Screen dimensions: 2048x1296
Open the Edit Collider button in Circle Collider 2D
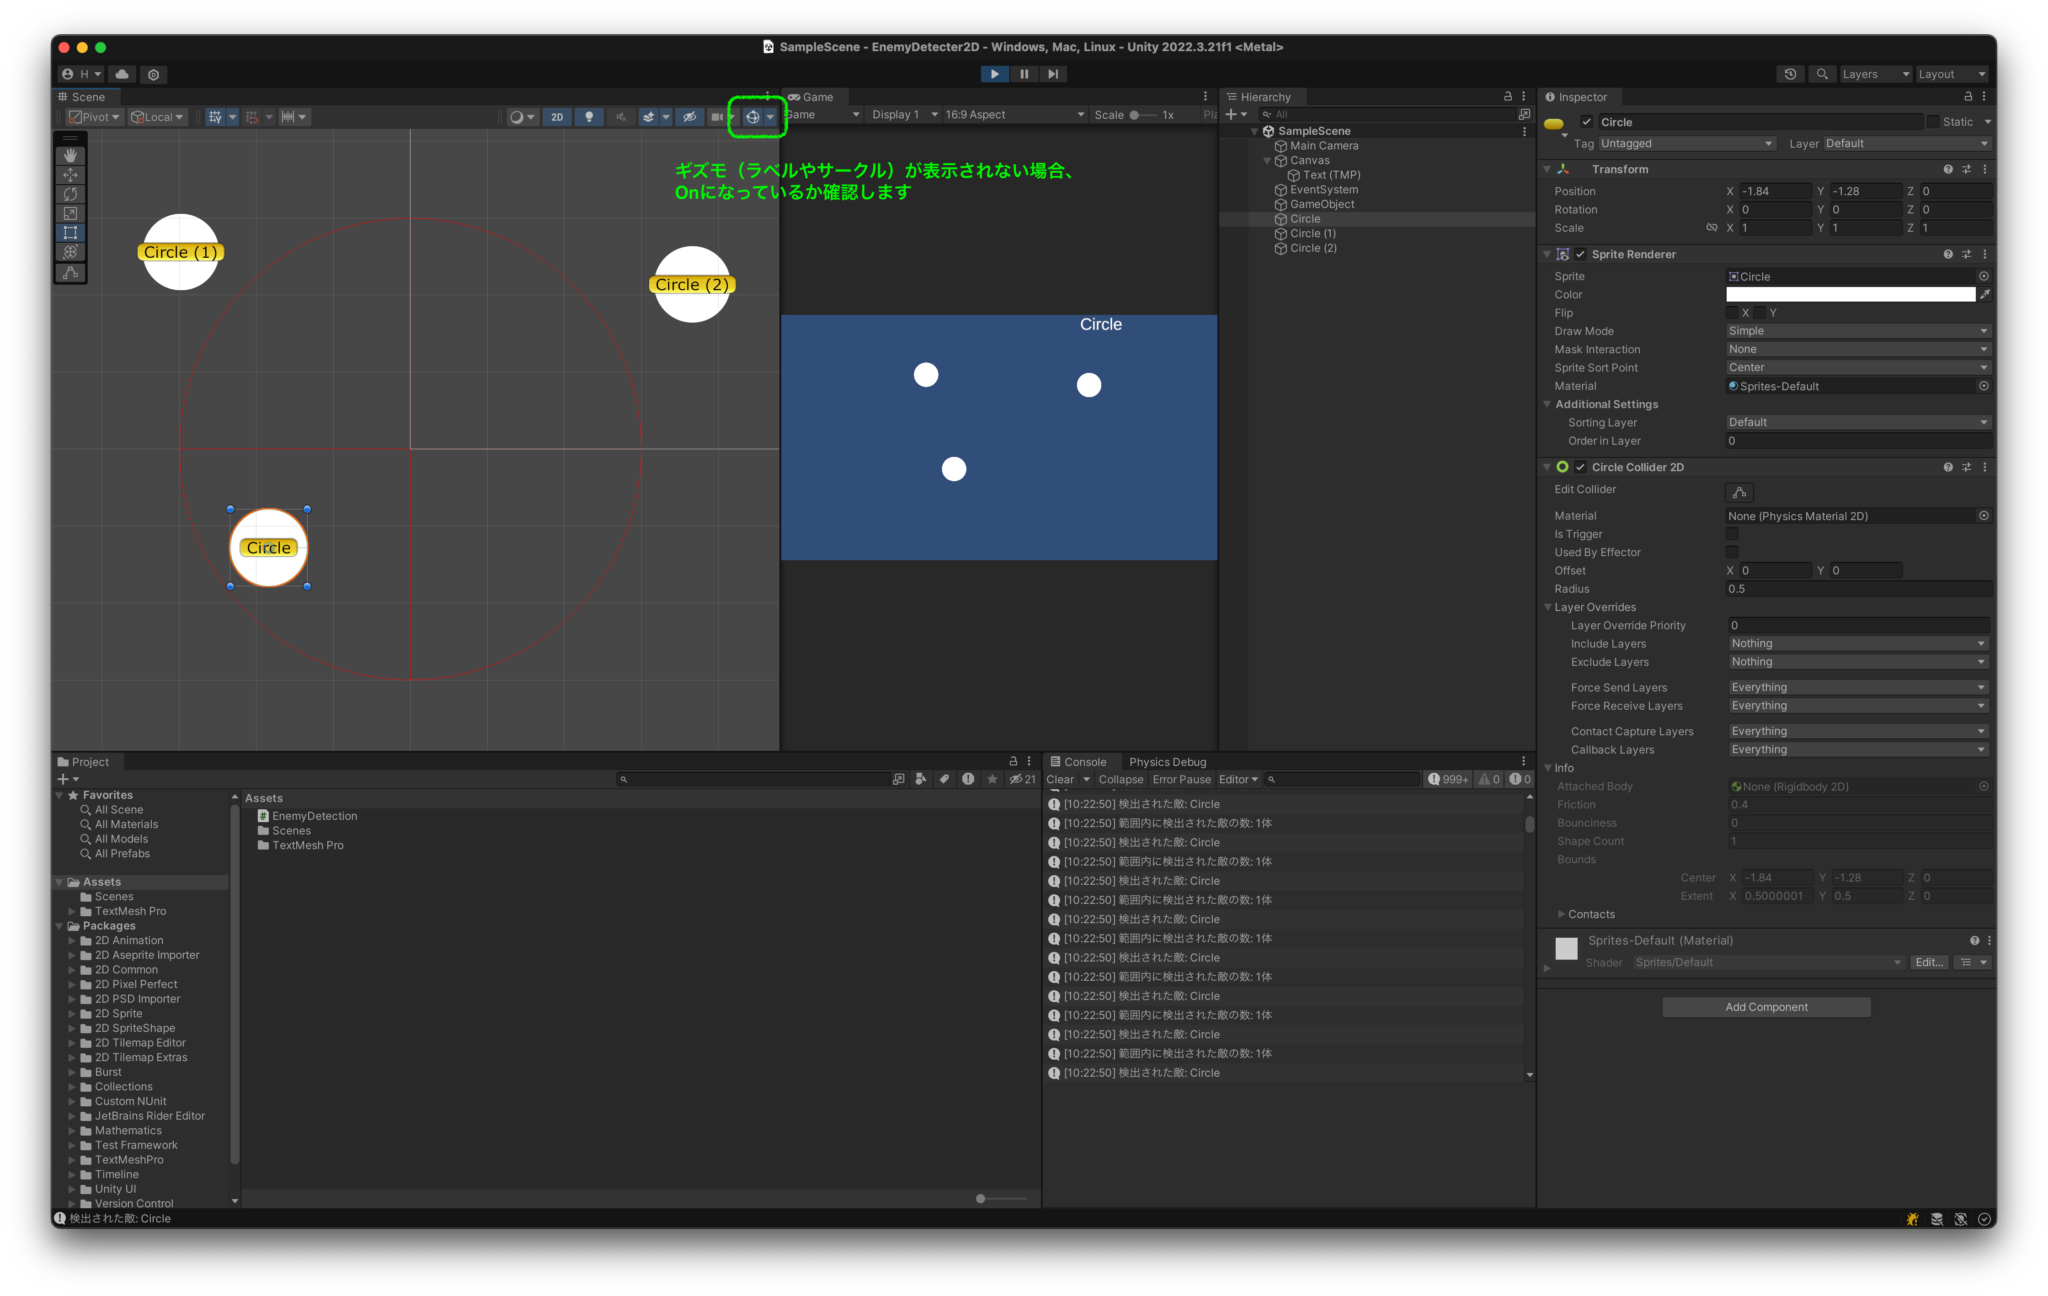[x=1739, y=492]
